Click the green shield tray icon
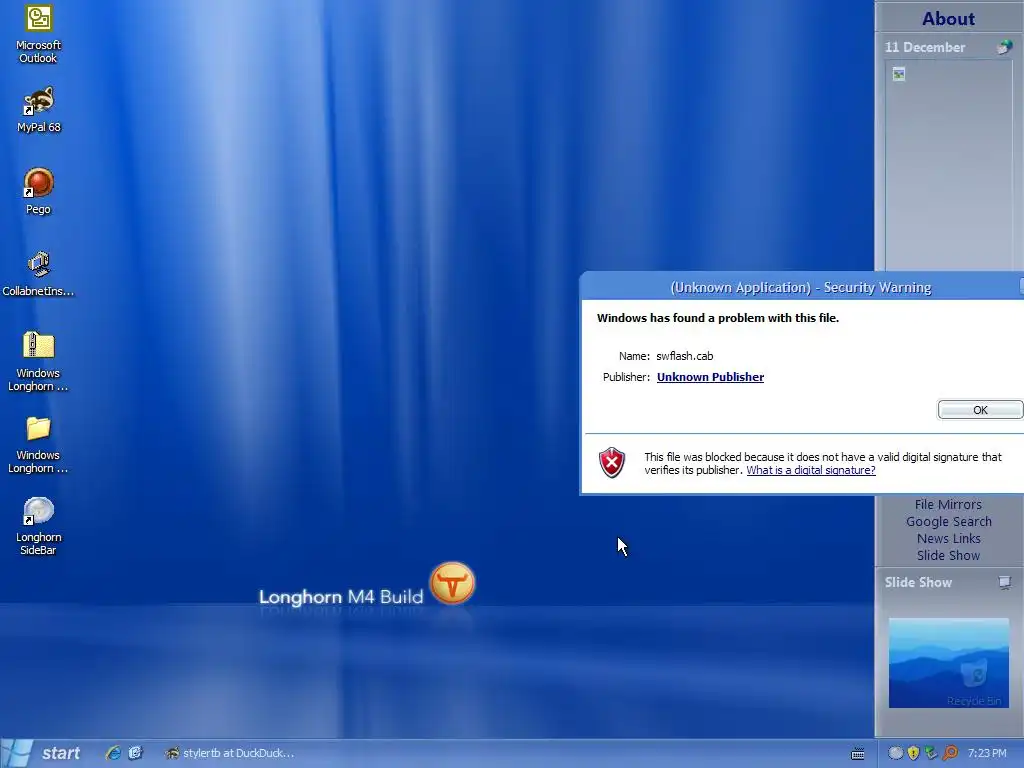Screen dimensions: 1024x768 click(x=931, y=753)
